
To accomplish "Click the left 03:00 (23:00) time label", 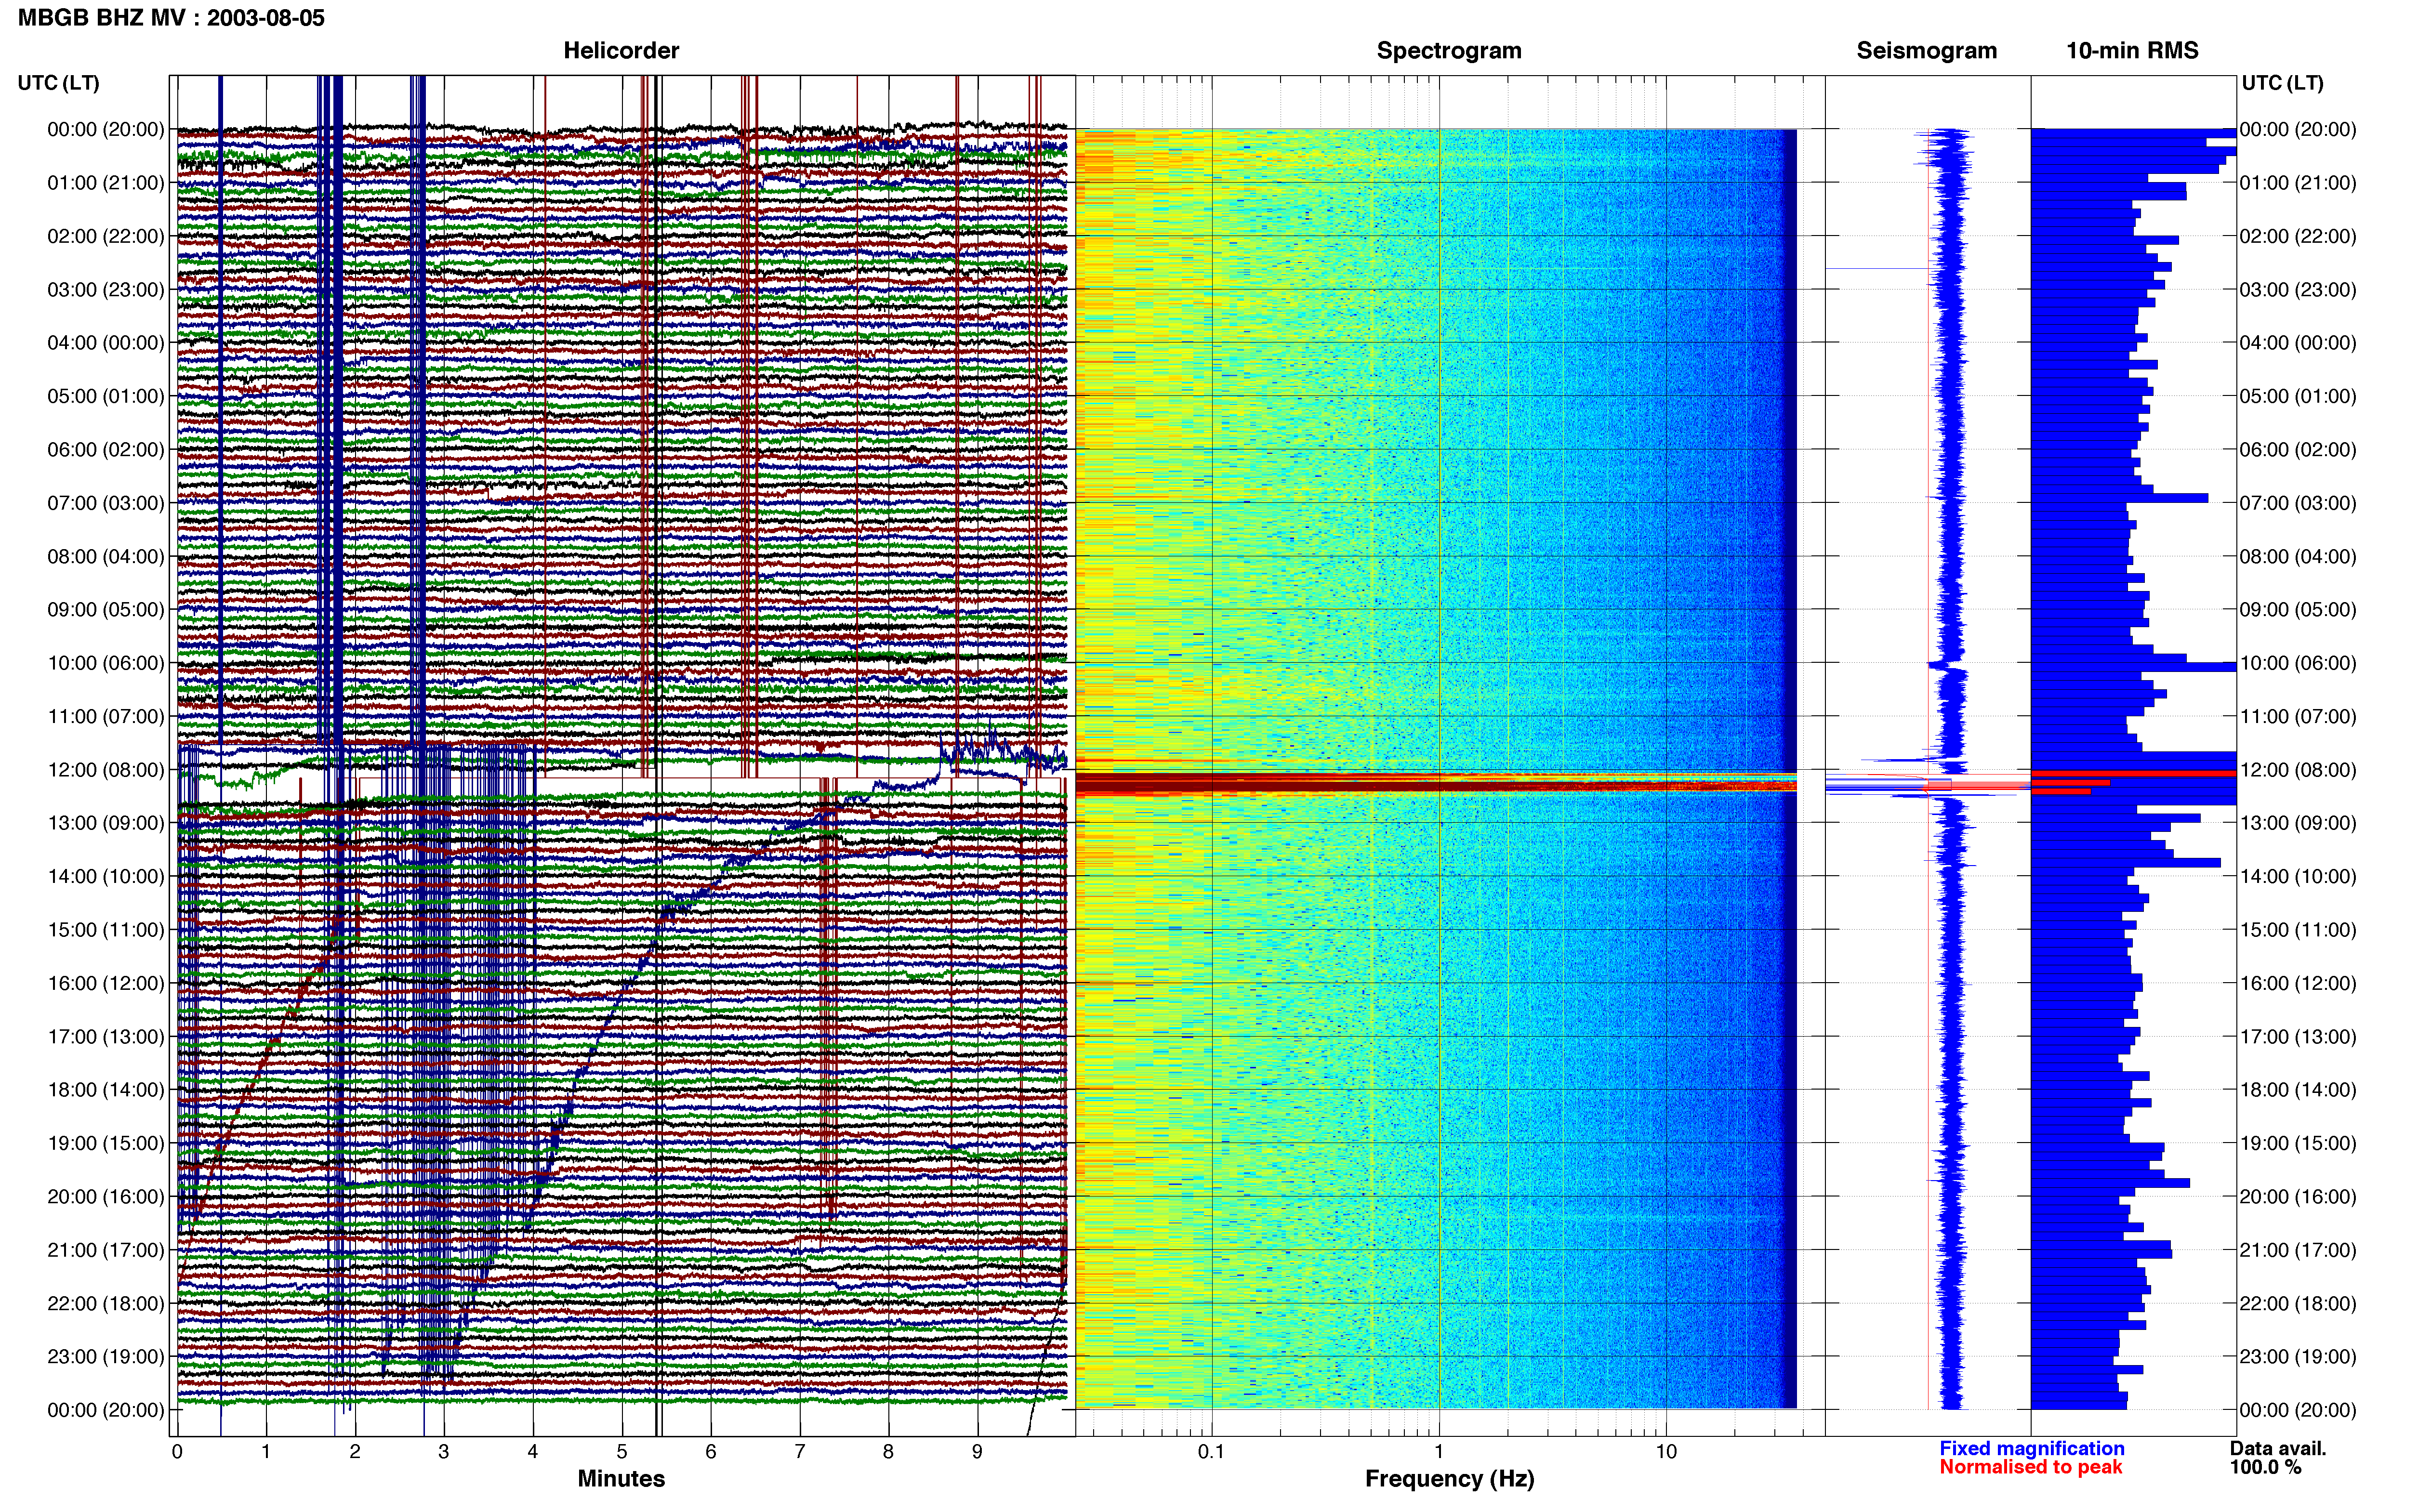I will click(x=106, y=290).
